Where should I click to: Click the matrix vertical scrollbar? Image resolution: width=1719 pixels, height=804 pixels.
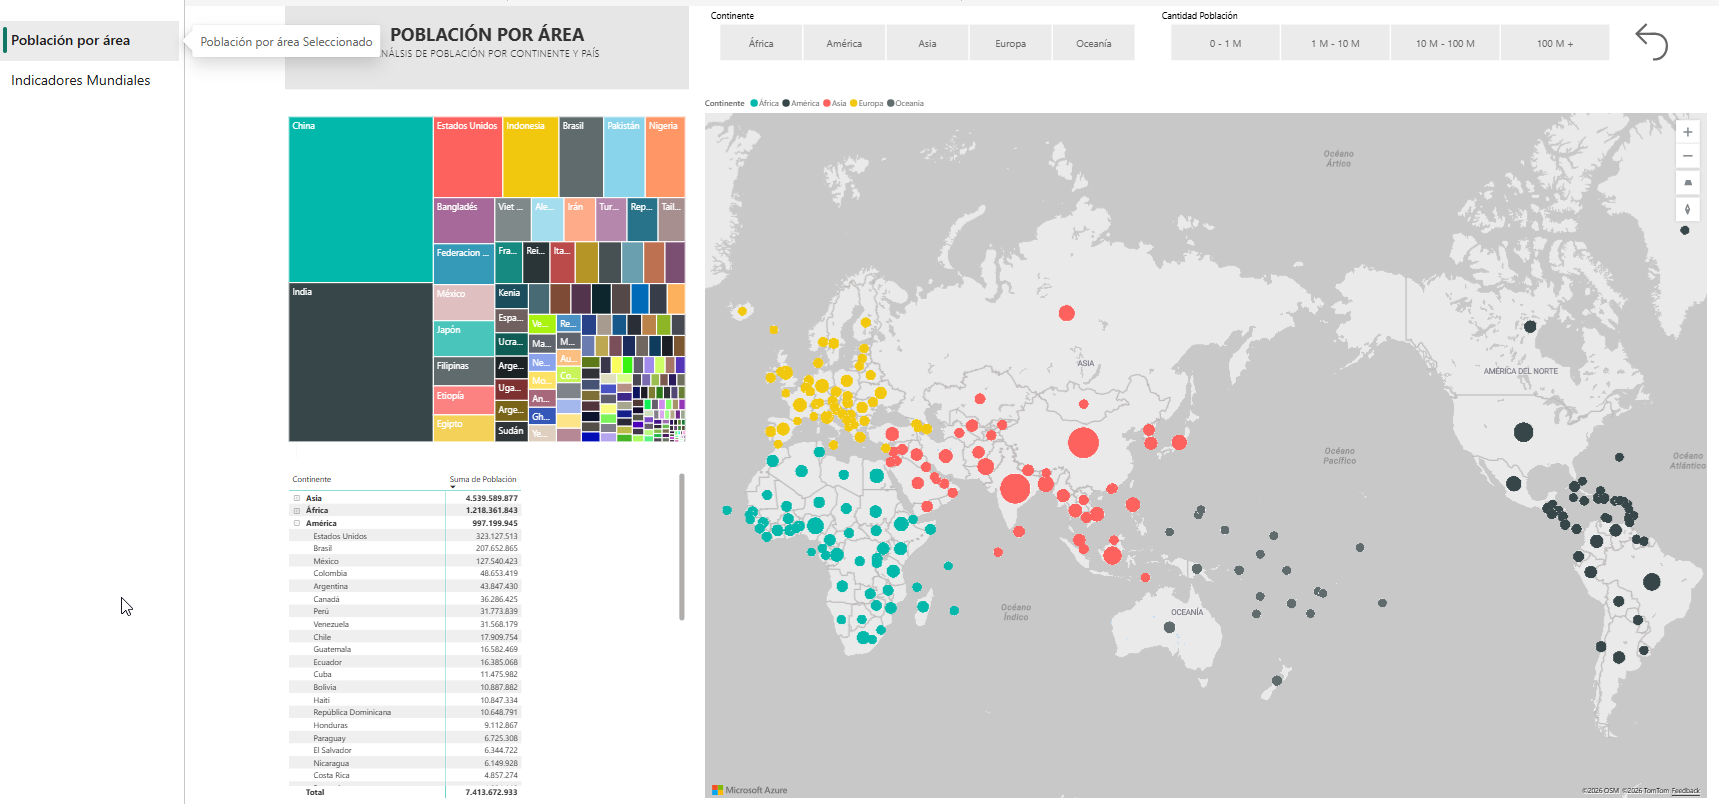point(682,546)
